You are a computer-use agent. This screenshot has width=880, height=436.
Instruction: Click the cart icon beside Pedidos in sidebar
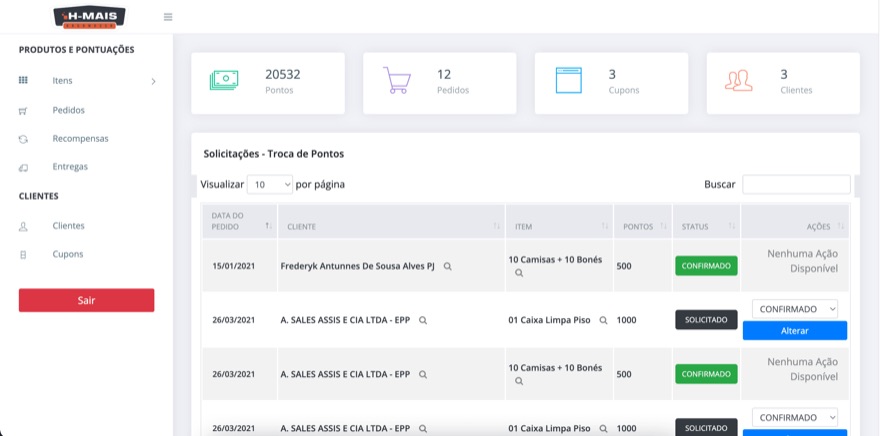pos(23,111)
